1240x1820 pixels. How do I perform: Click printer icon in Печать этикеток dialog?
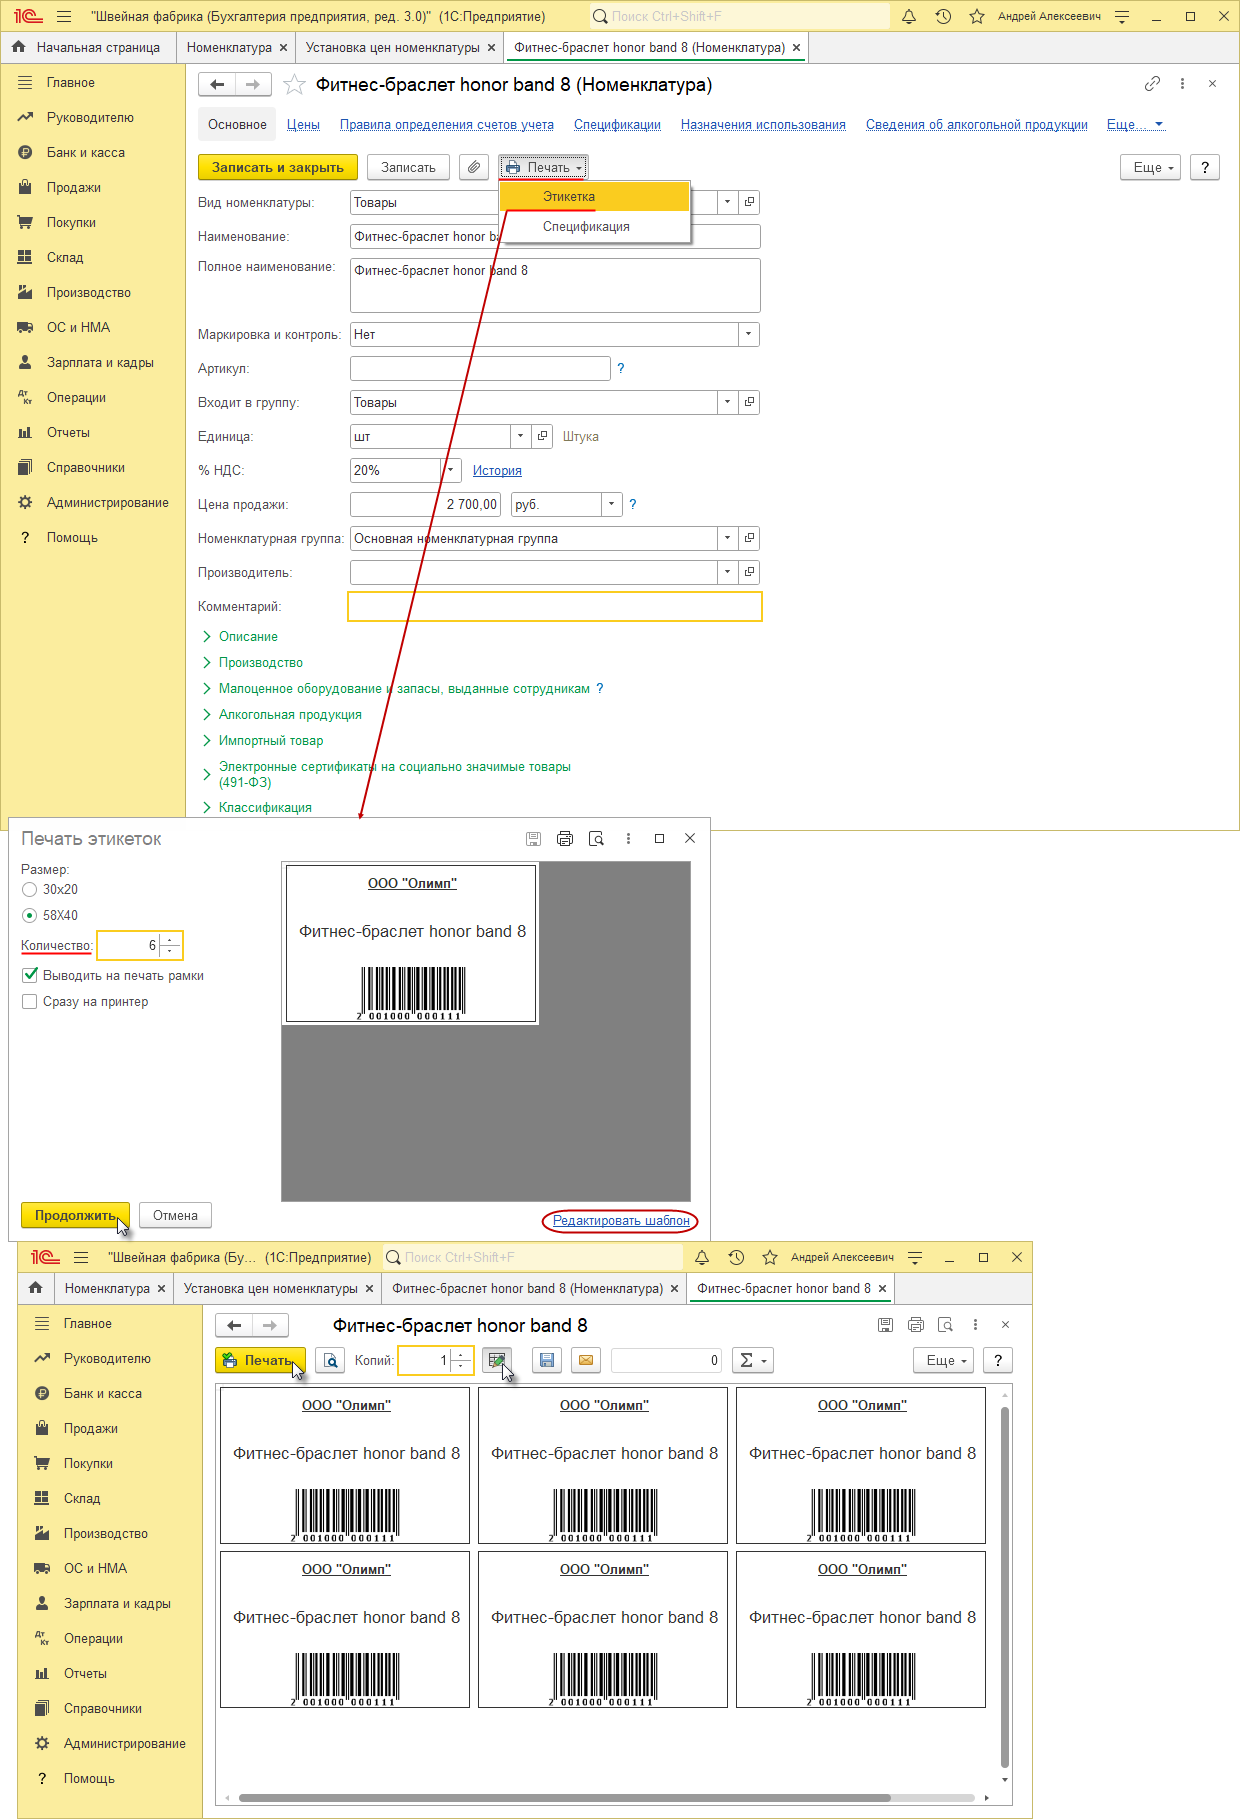[x=565, y=839]
